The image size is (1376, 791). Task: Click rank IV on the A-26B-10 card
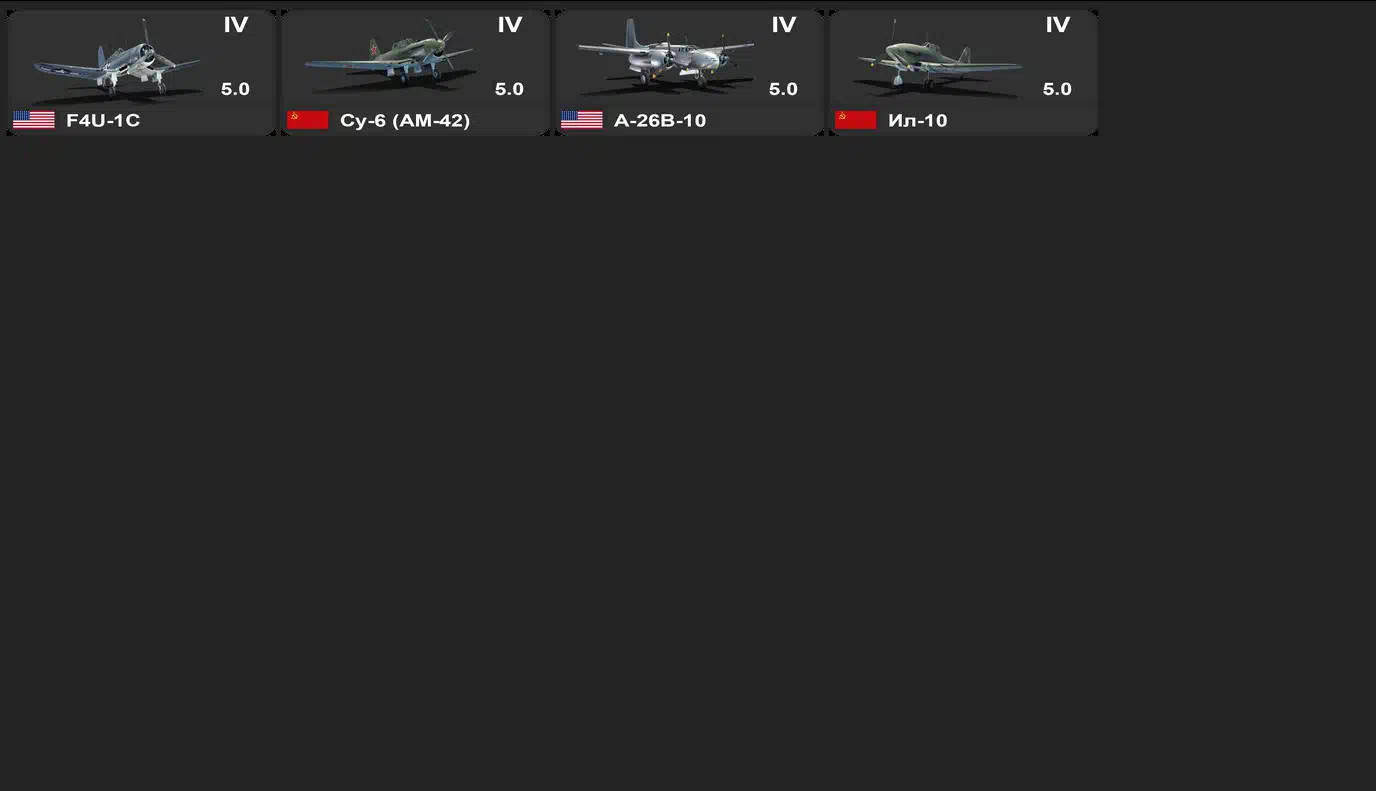784,25
